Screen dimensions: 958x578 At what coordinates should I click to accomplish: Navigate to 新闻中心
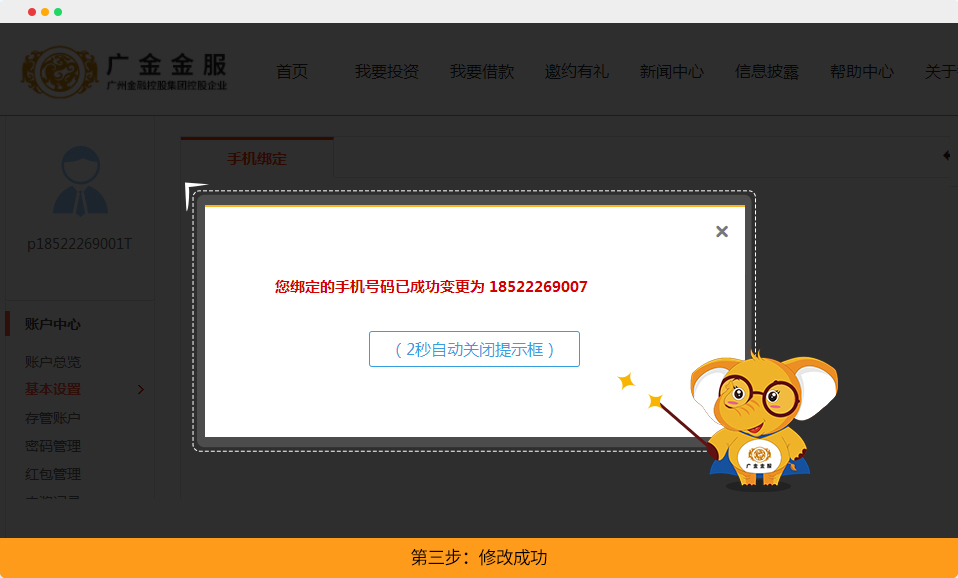[x=671, y=72]
